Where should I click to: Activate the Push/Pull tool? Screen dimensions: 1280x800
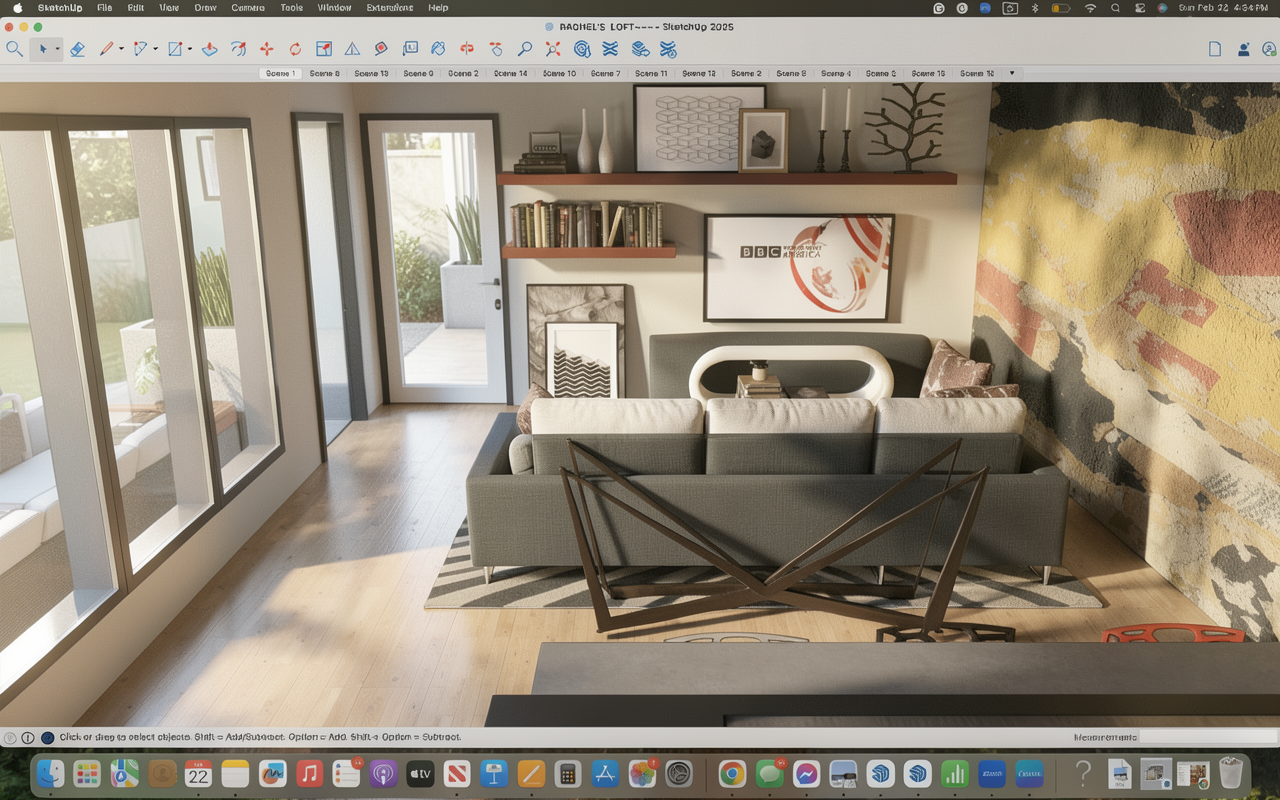pos(209,49)
